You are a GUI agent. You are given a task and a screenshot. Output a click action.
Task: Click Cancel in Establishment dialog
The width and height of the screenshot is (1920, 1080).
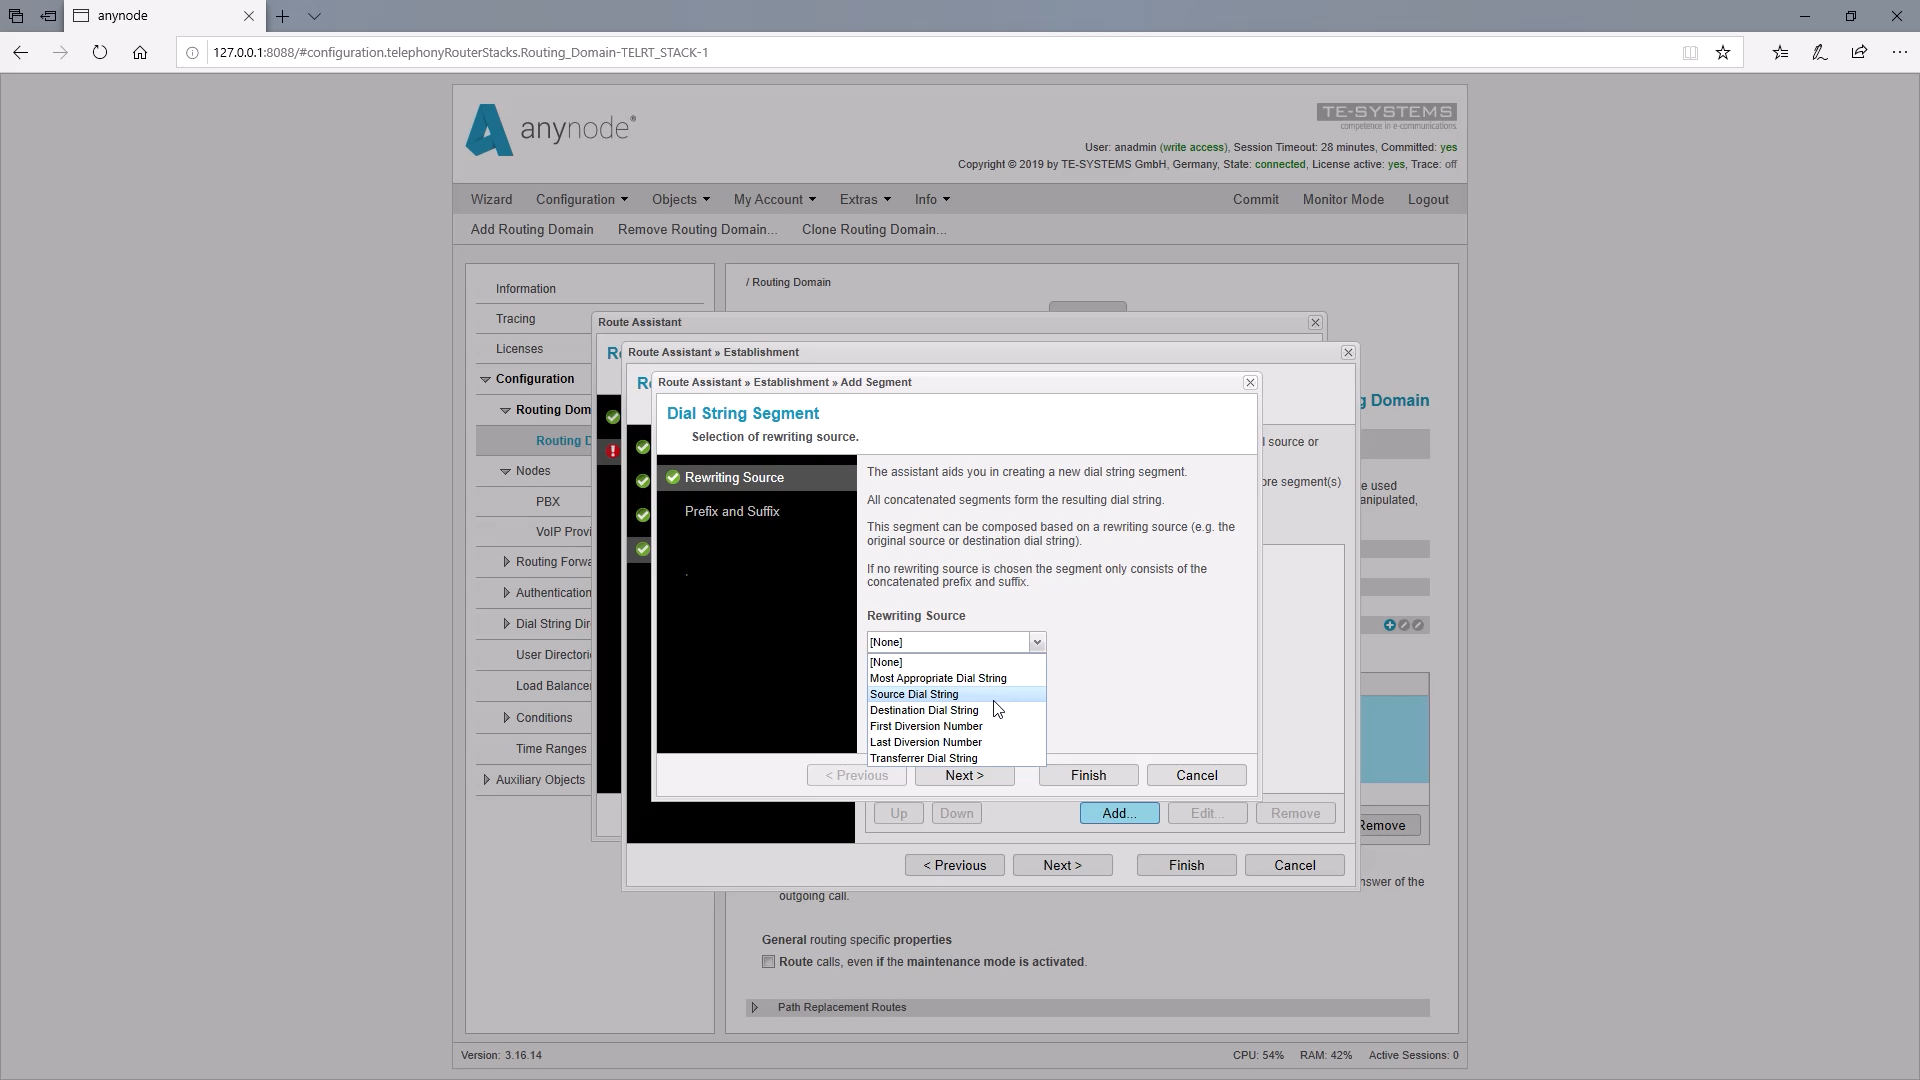click(x=1295, y=866)
